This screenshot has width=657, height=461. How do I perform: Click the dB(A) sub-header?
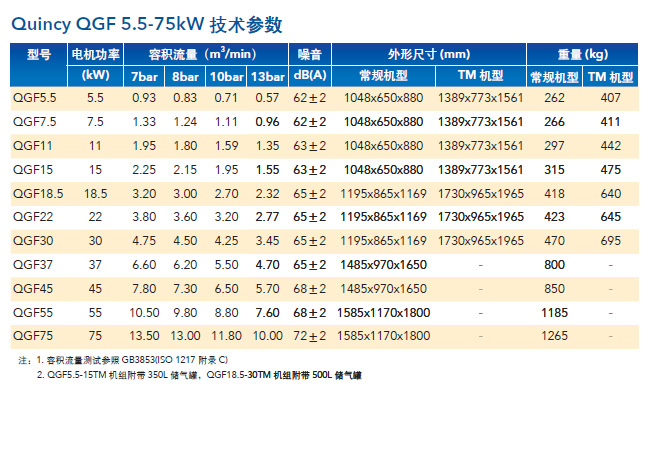[310, 75]
